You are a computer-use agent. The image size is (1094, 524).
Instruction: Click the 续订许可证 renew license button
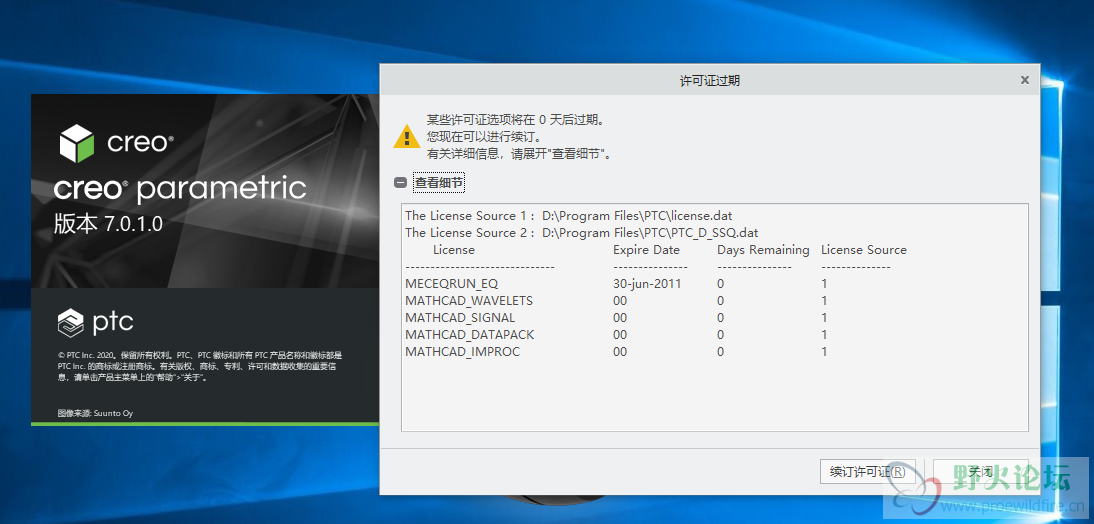(x=867, y=472)
